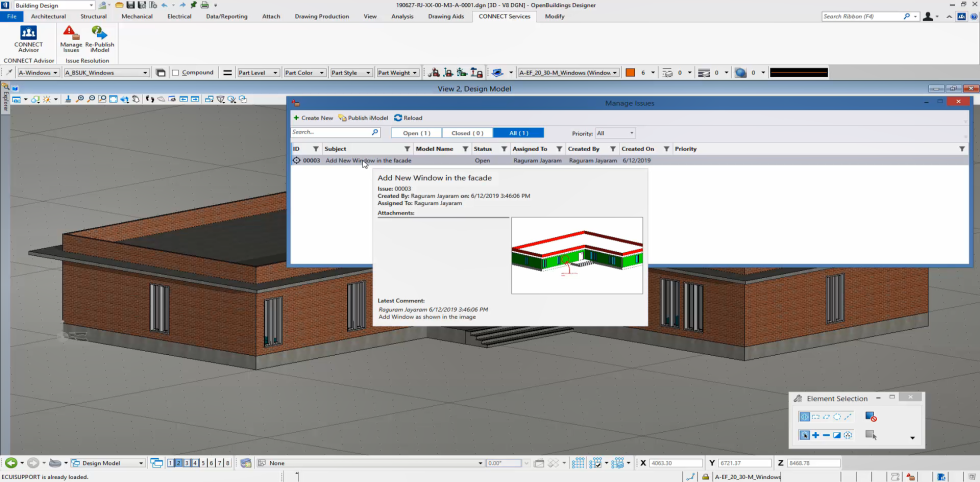Click the black line preview swatch
The image size is (980, 482).
799,73
